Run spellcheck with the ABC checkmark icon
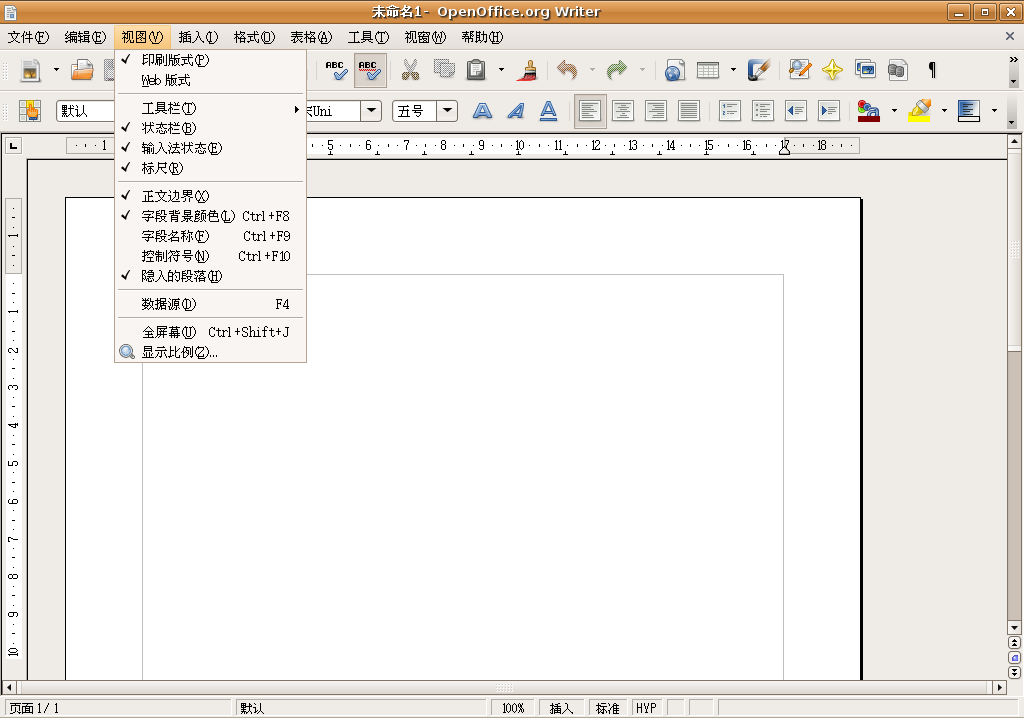1024x718 pixels. [x=336, y=70]
